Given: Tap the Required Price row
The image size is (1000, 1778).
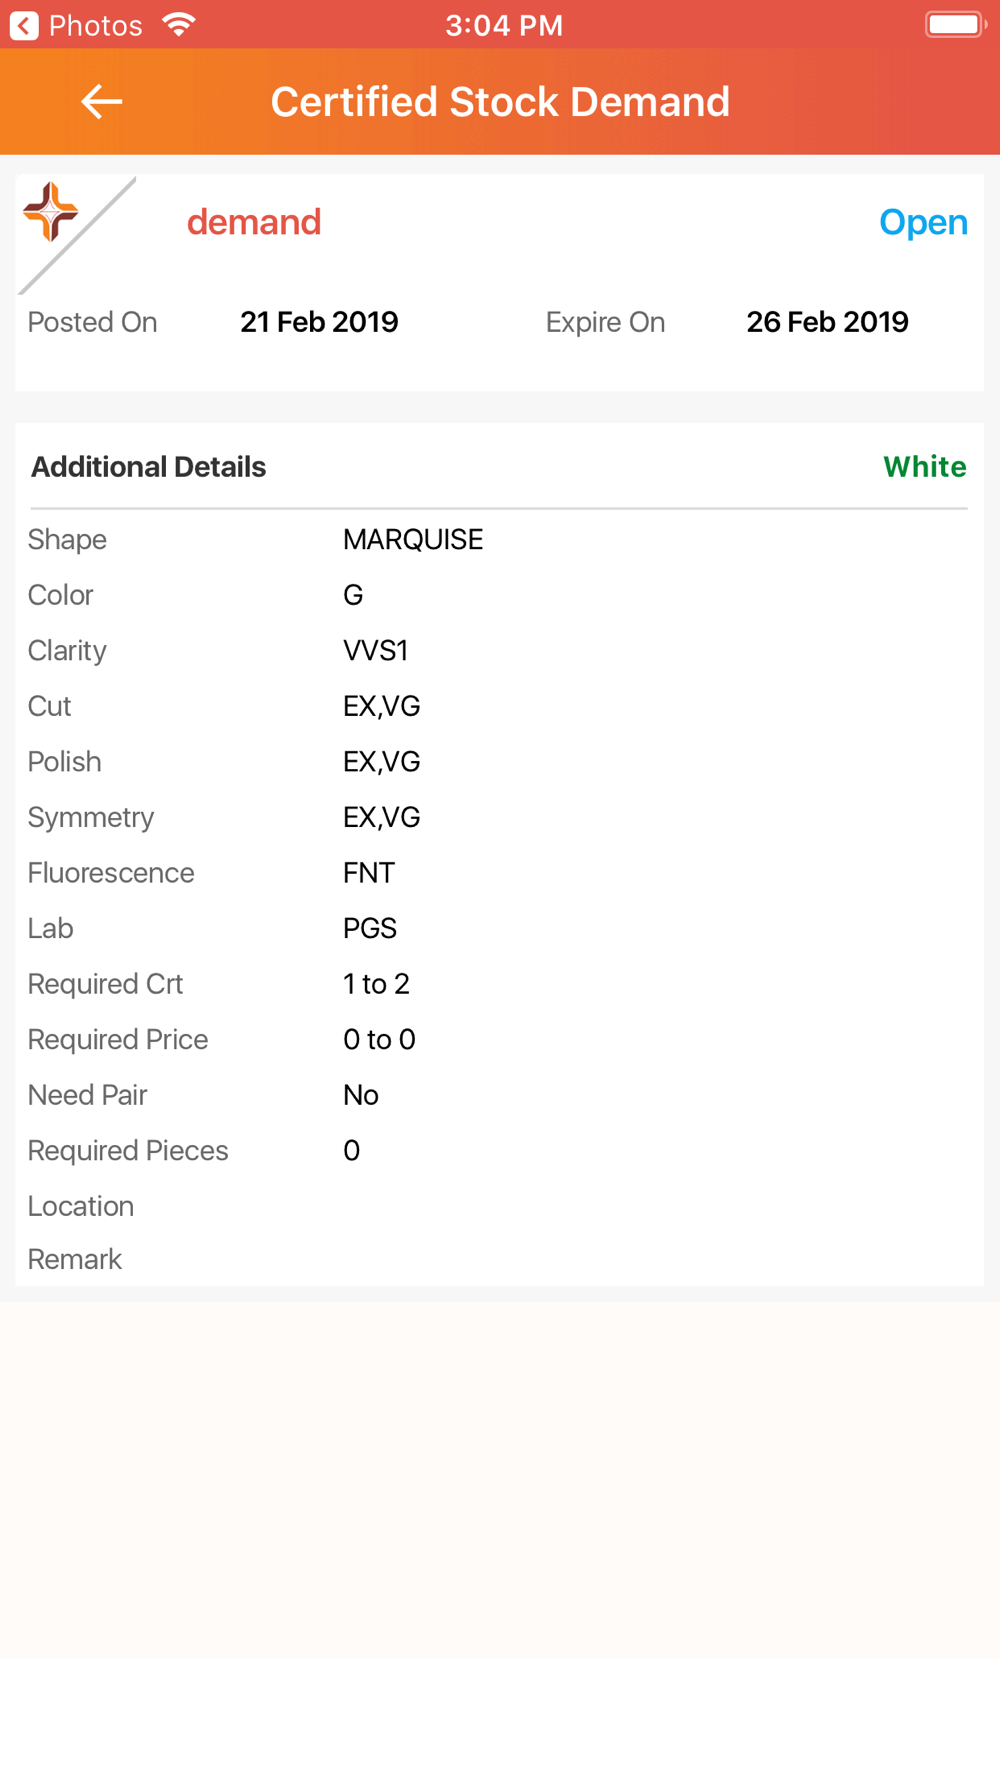Looking at the screenshot, I should [x=499, y=1040].
